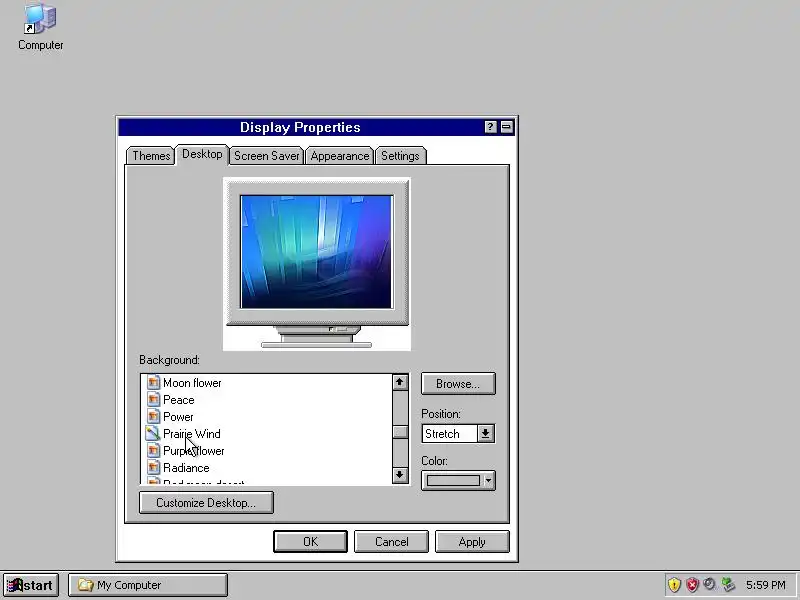Click the Windows flag logo on Start
The image size is (800, 600).
(15, 585)
